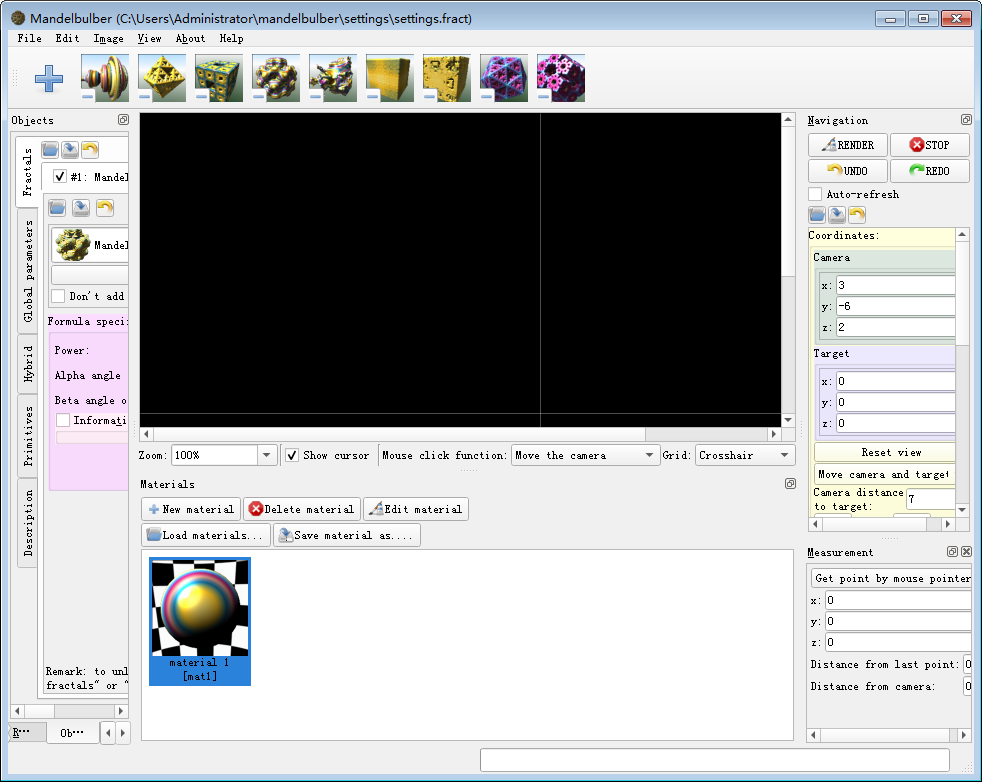
Task: Uncheck the #1 Mandelbulb fractal checkbox
Action: (x=59, y=177)
